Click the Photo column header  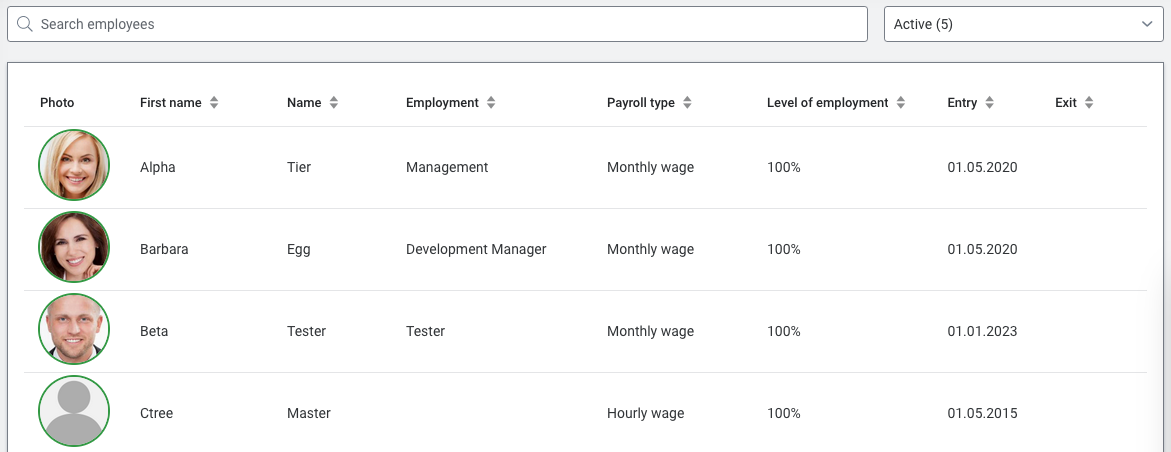click(57, 103)
